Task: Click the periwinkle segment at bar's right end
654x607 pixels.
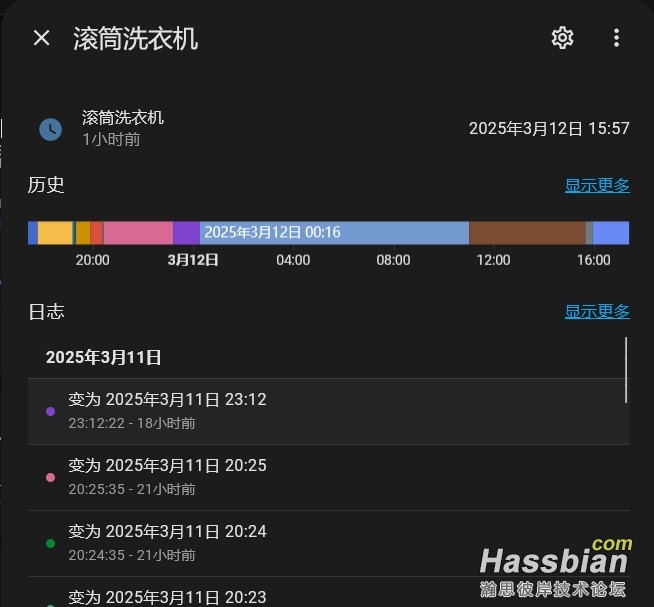Action: [x=611, y=233]
